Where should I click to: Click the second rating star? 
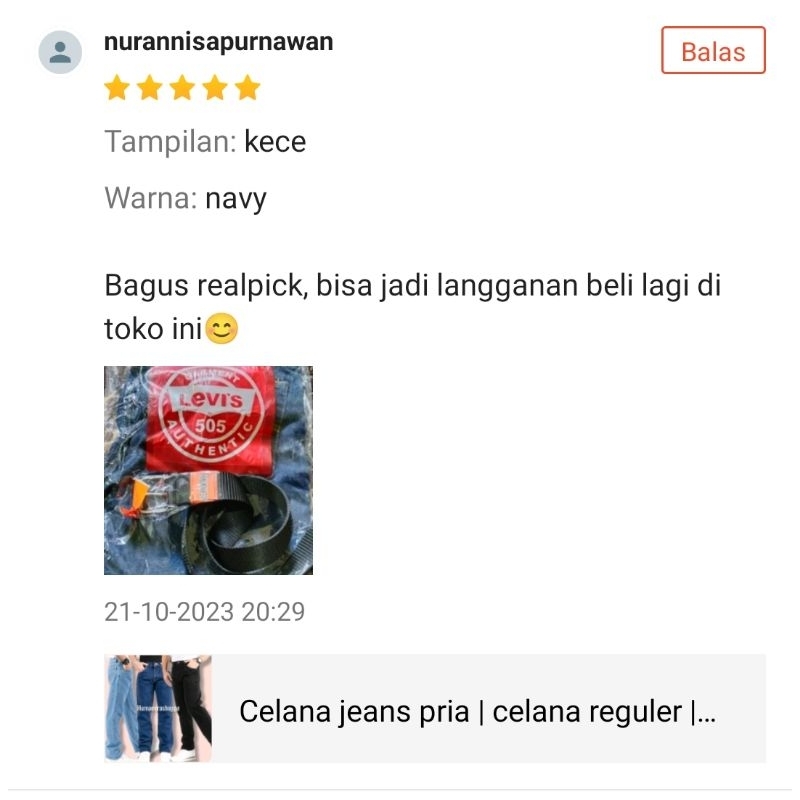150,87
